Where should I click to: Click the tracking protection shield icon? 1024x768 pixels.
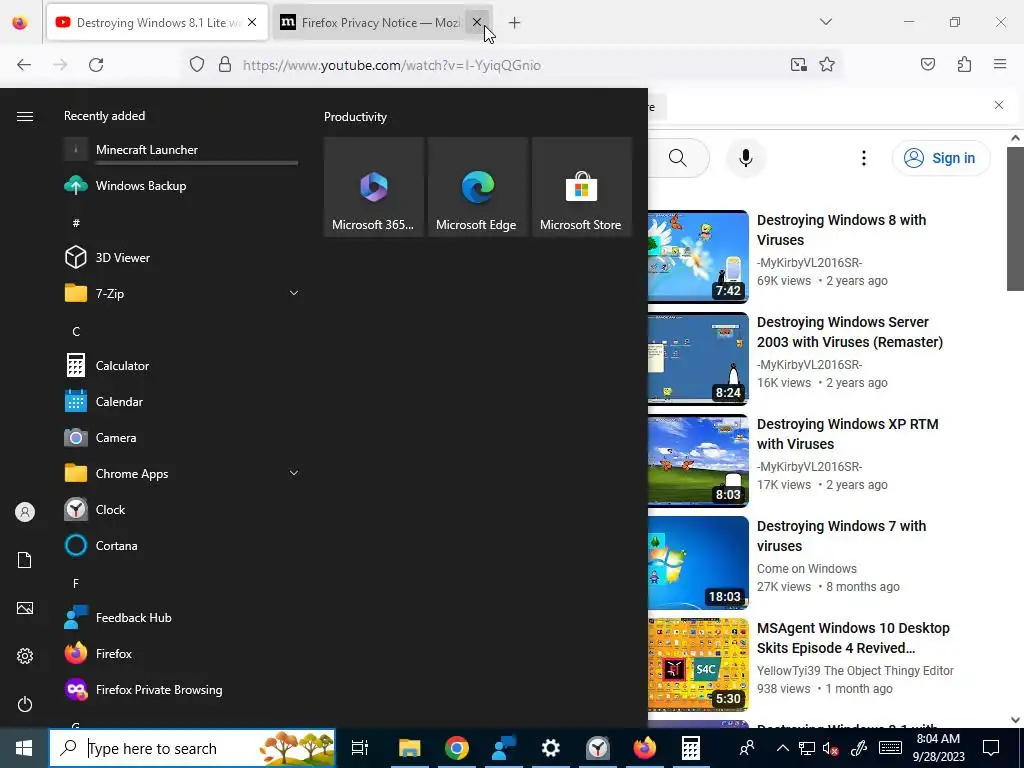pos(197,65)
